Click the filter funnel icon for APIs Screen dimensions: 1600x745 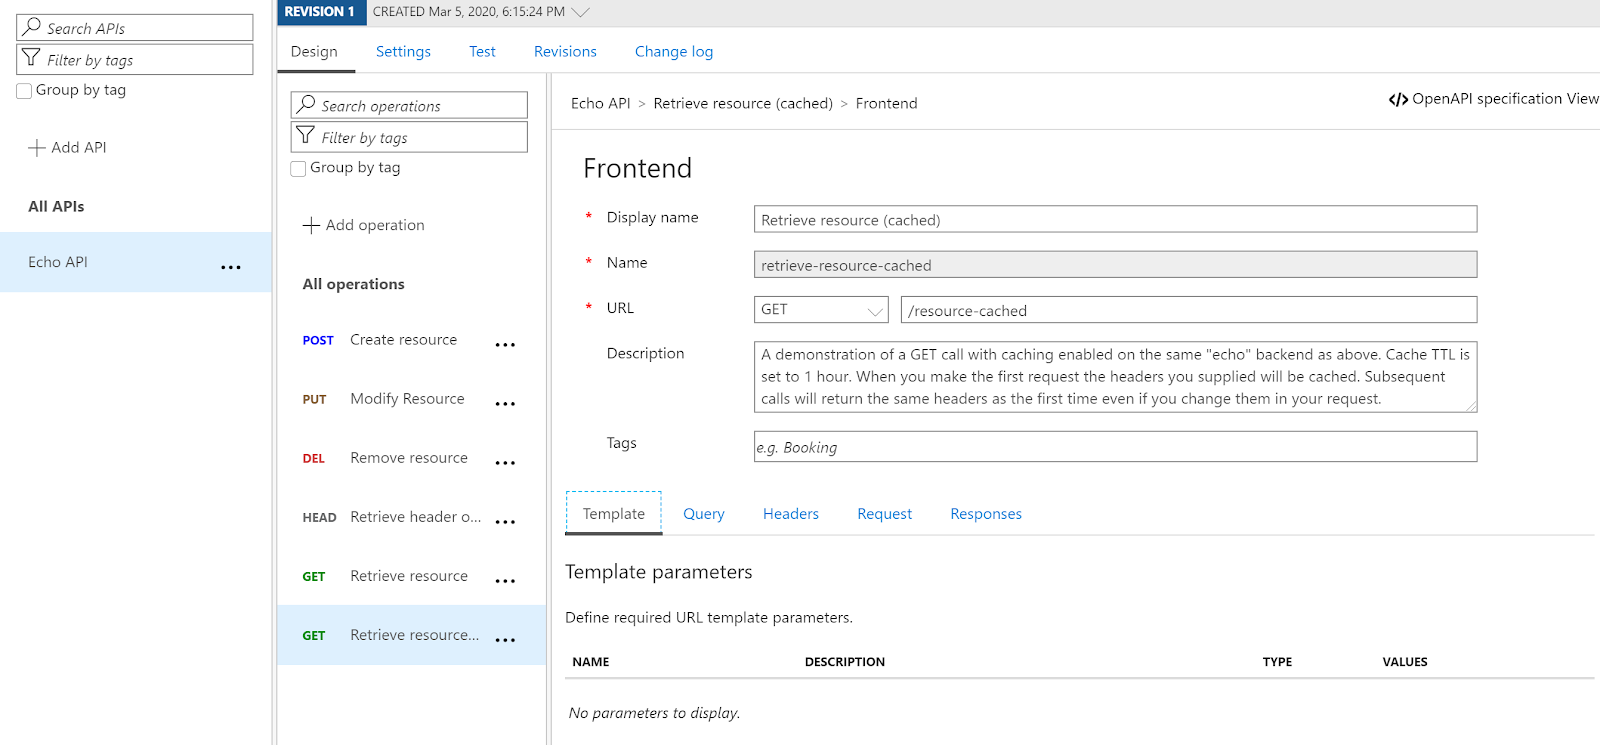coord(32,59)
